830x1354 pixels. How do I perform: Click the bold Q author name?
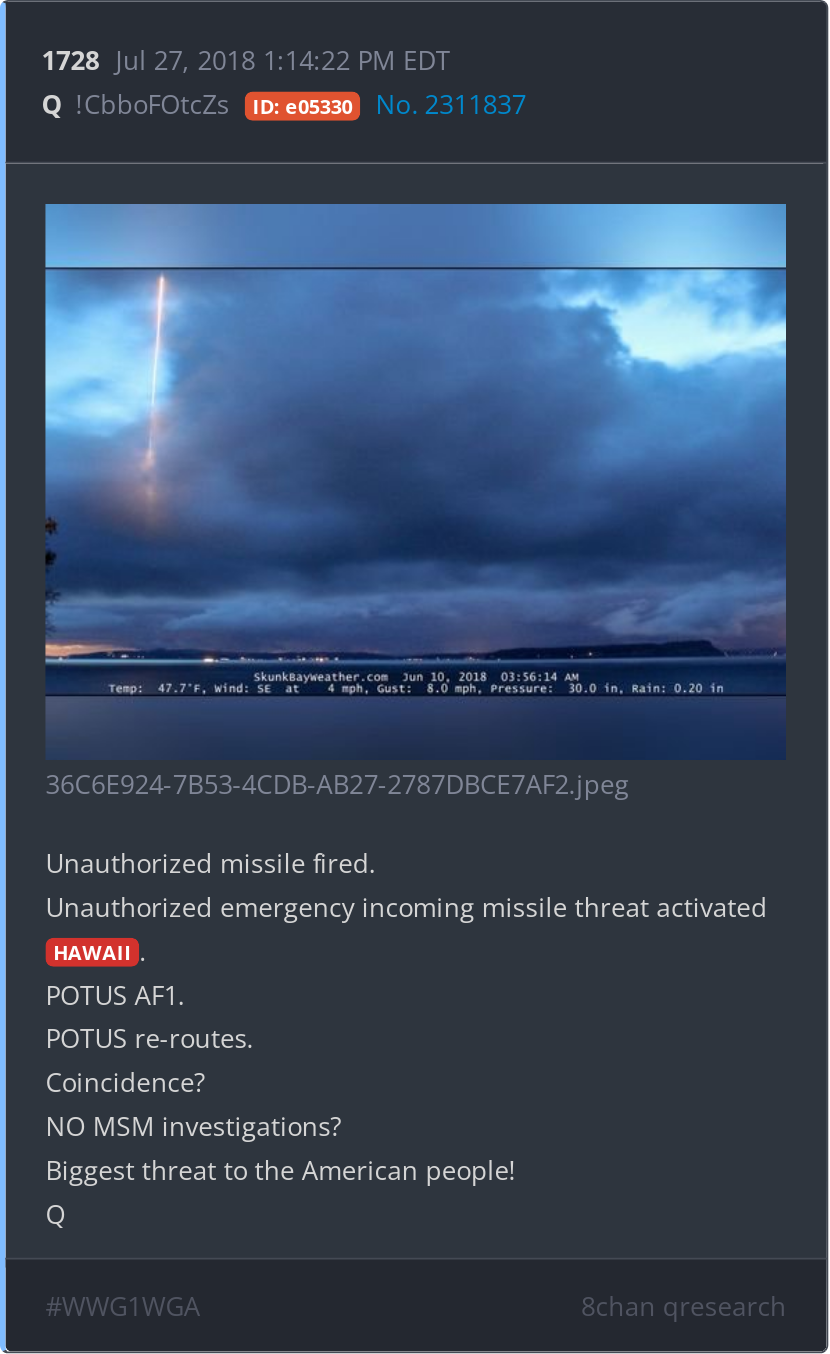52,105
